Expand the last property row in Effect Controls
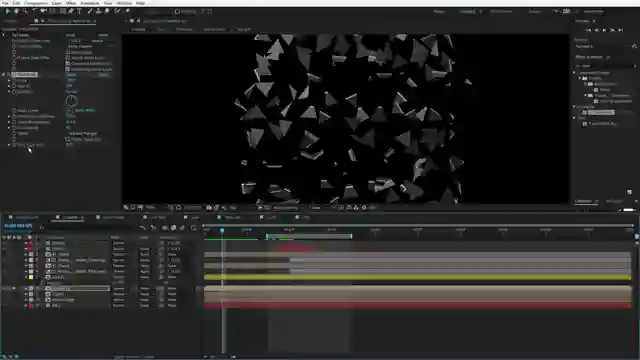The image size is (640, 360). tap(9, 145)
